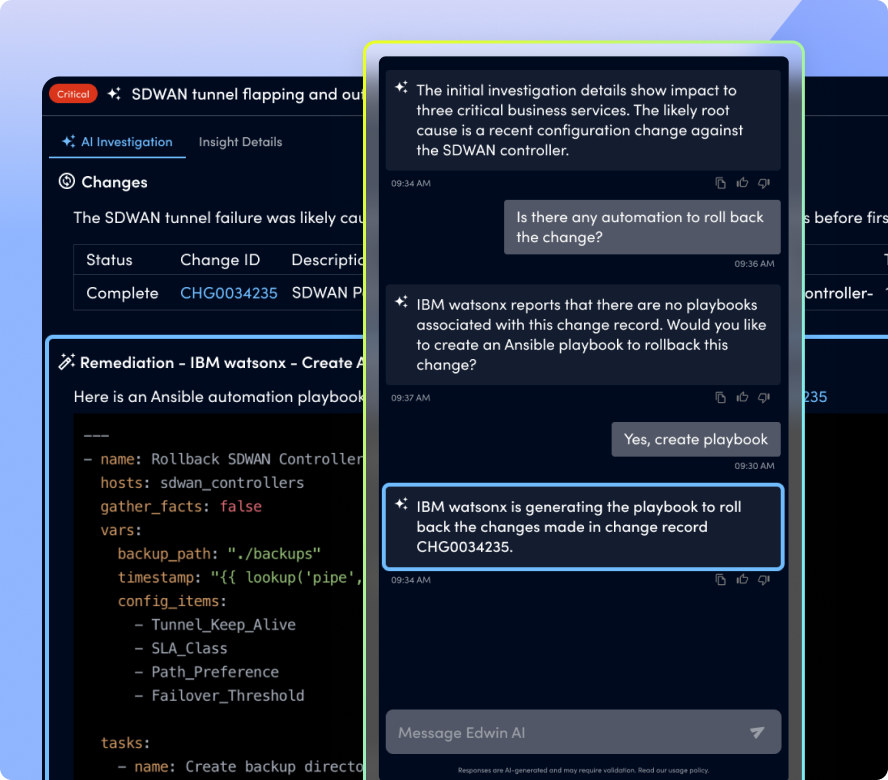Click the Remediation magic wand icon
This screenshot has width=888, height=780.
[67, 361]
